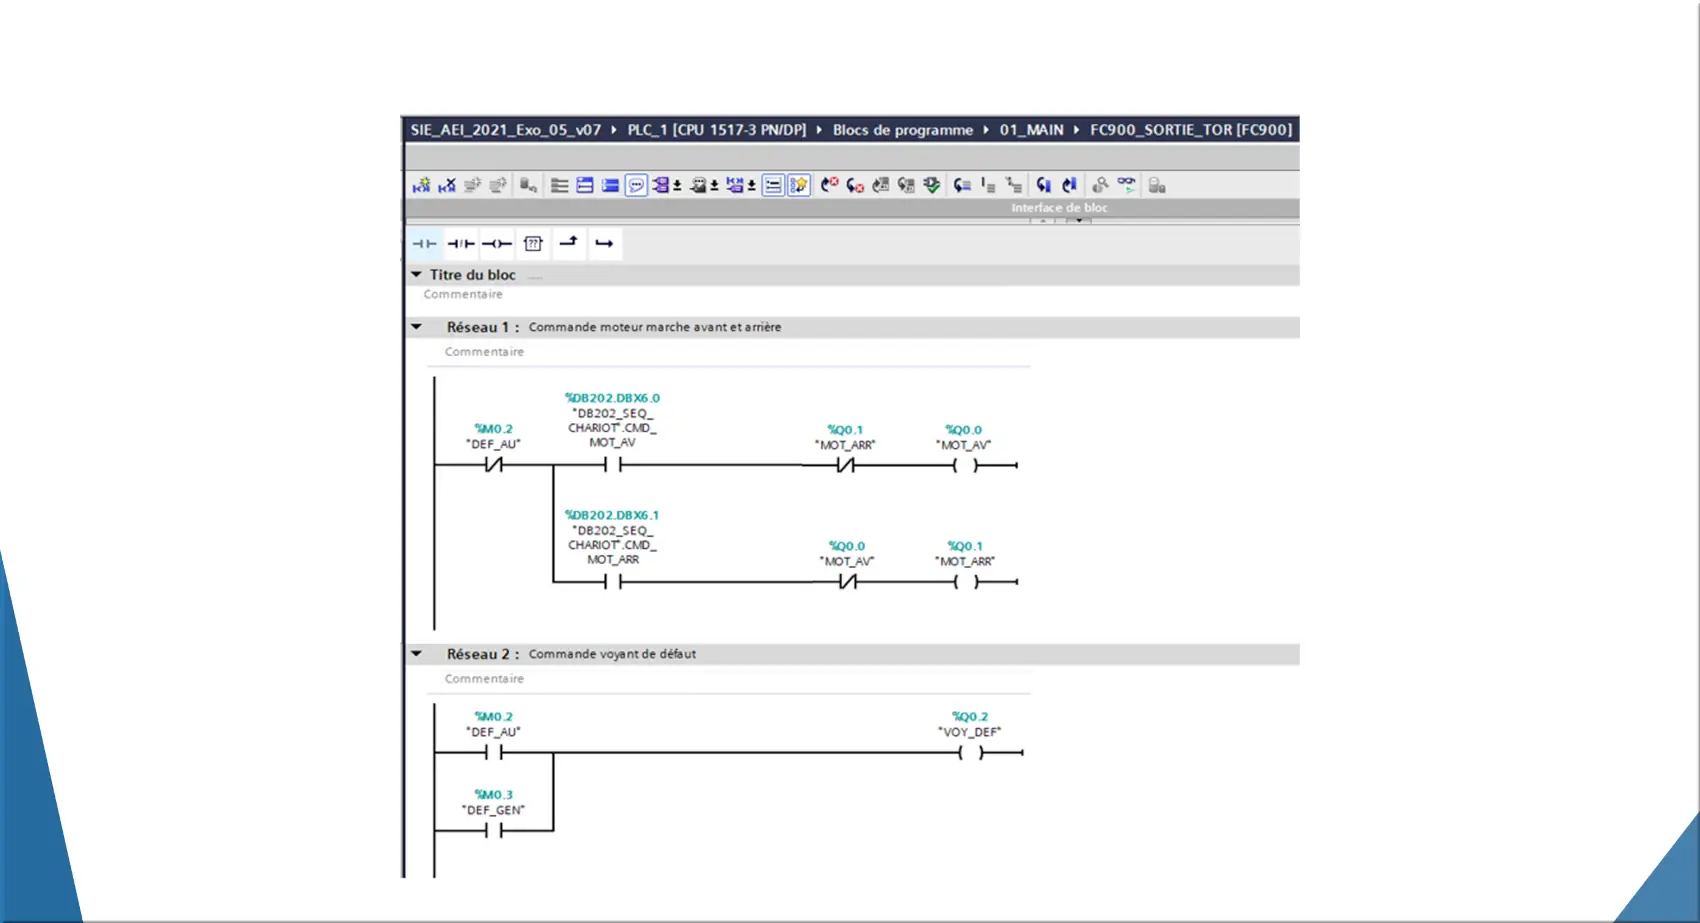Screen dimensions: 1700x923
Task: Collapse Réseau 1 network
Action: click(416, 327)
